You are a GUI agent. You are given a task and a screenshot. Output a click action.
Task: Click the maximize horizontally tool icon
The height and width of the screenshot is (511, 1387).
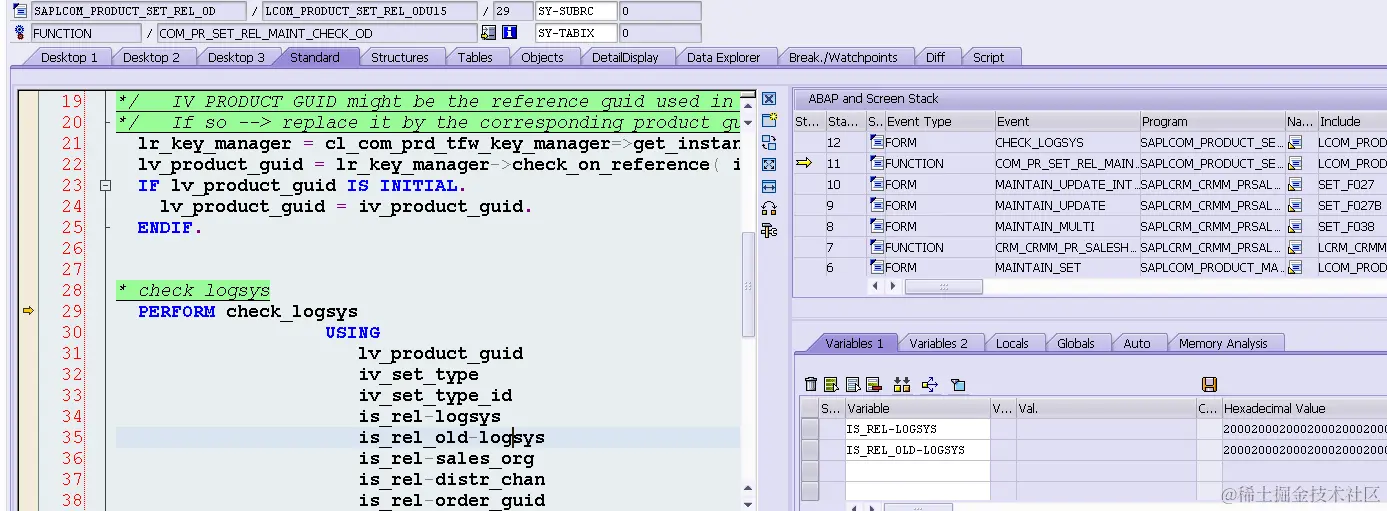click(769, 186)
